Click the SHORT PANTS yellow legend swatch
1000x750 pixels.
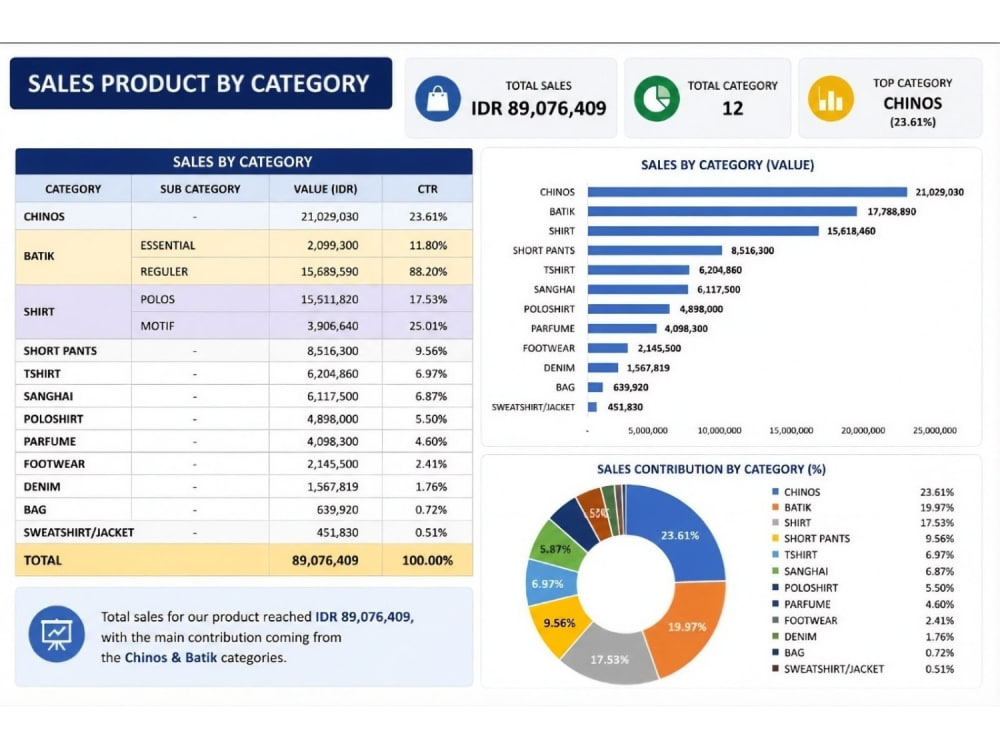pyautogui.click(x=776, y=538)
